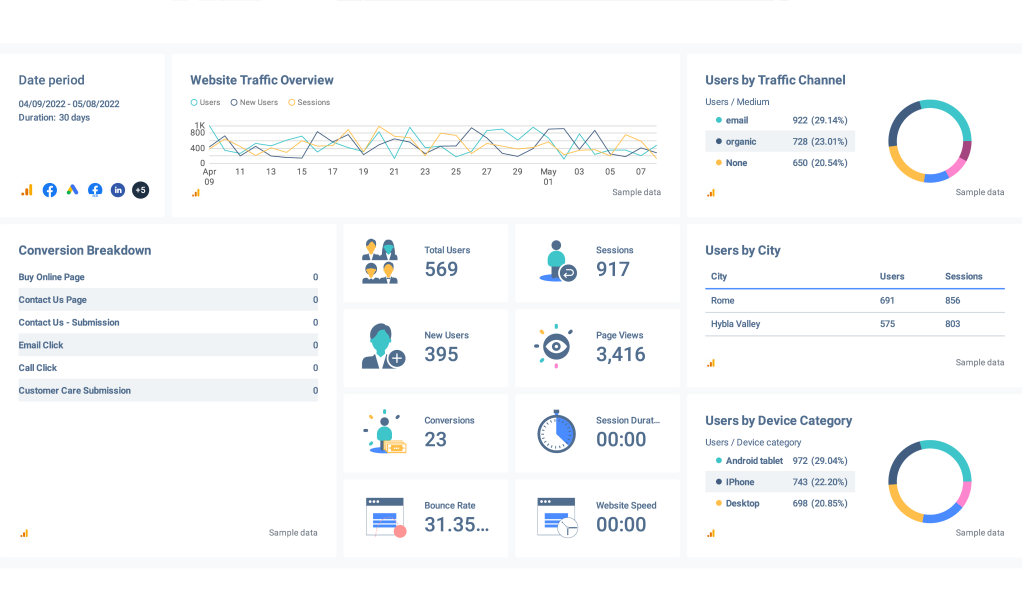Hide the New Users line via legend
Viewport: 1024px width, 613px height.
[254, 102]
